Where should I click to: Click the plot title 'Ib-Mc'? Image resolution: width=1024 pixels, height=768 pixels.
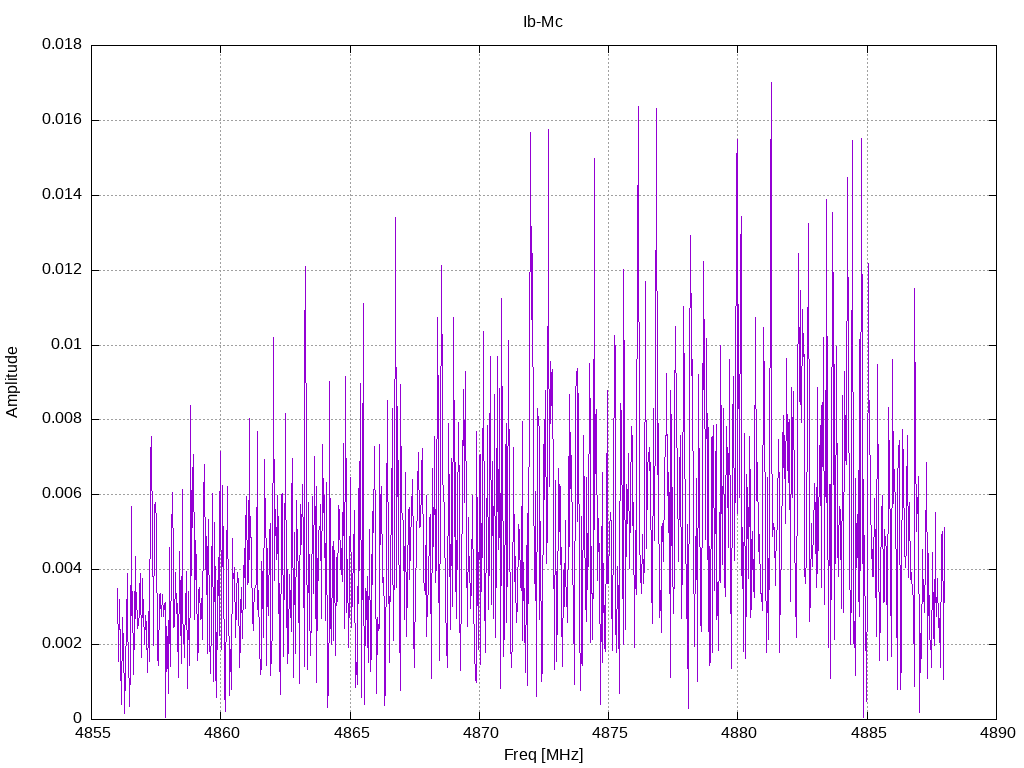pos(543,22)
